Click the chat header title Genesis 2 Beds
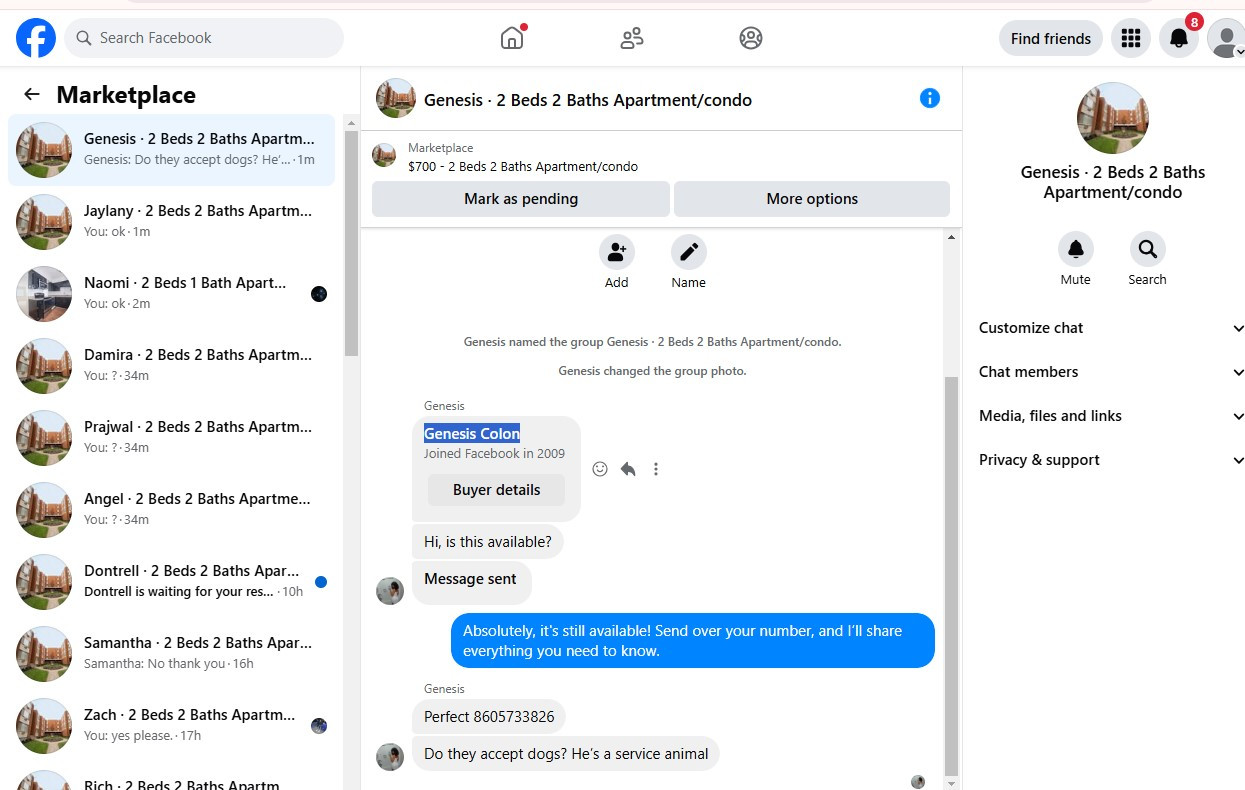The height and width of the screenshot is (790, 1245). pos(588,100)
